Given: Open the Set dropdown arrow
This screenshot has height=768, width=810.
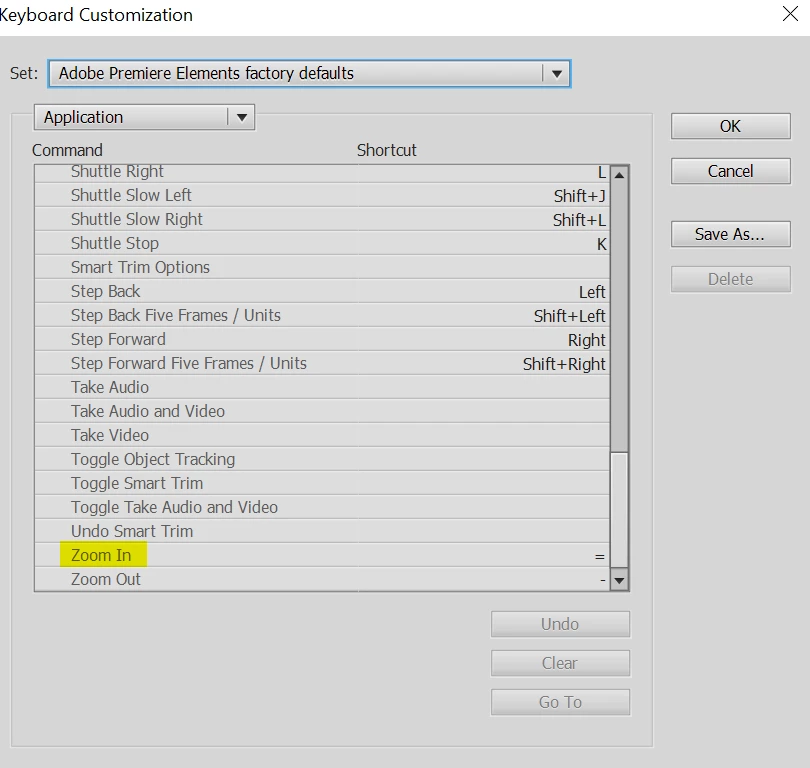Looking at the screenshot, I should pyautogui.click(x=556, y=74).
